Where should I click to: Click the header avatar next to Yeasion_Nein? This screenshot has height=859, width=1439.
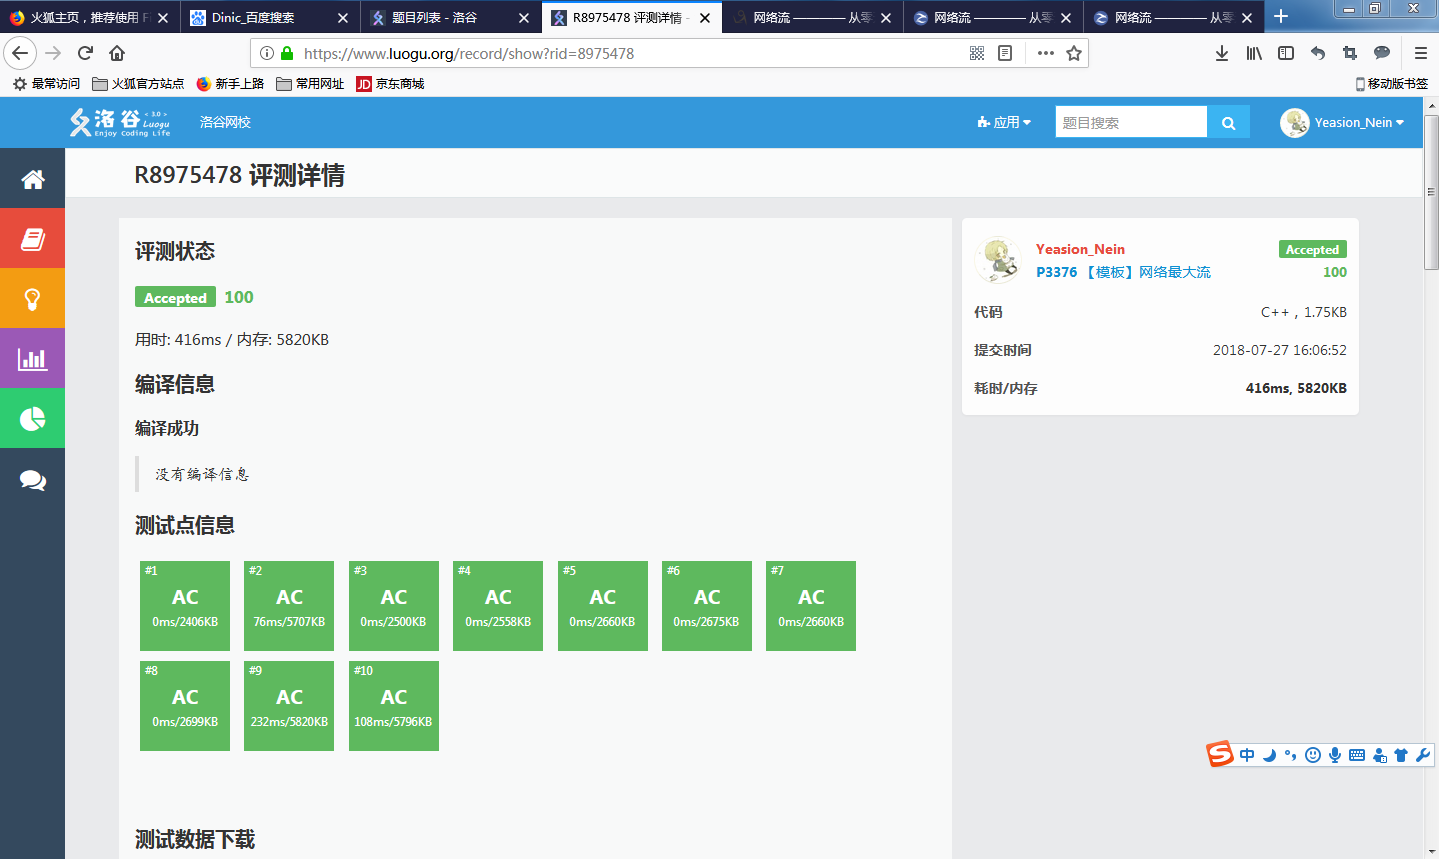[x=1295, y=122]
